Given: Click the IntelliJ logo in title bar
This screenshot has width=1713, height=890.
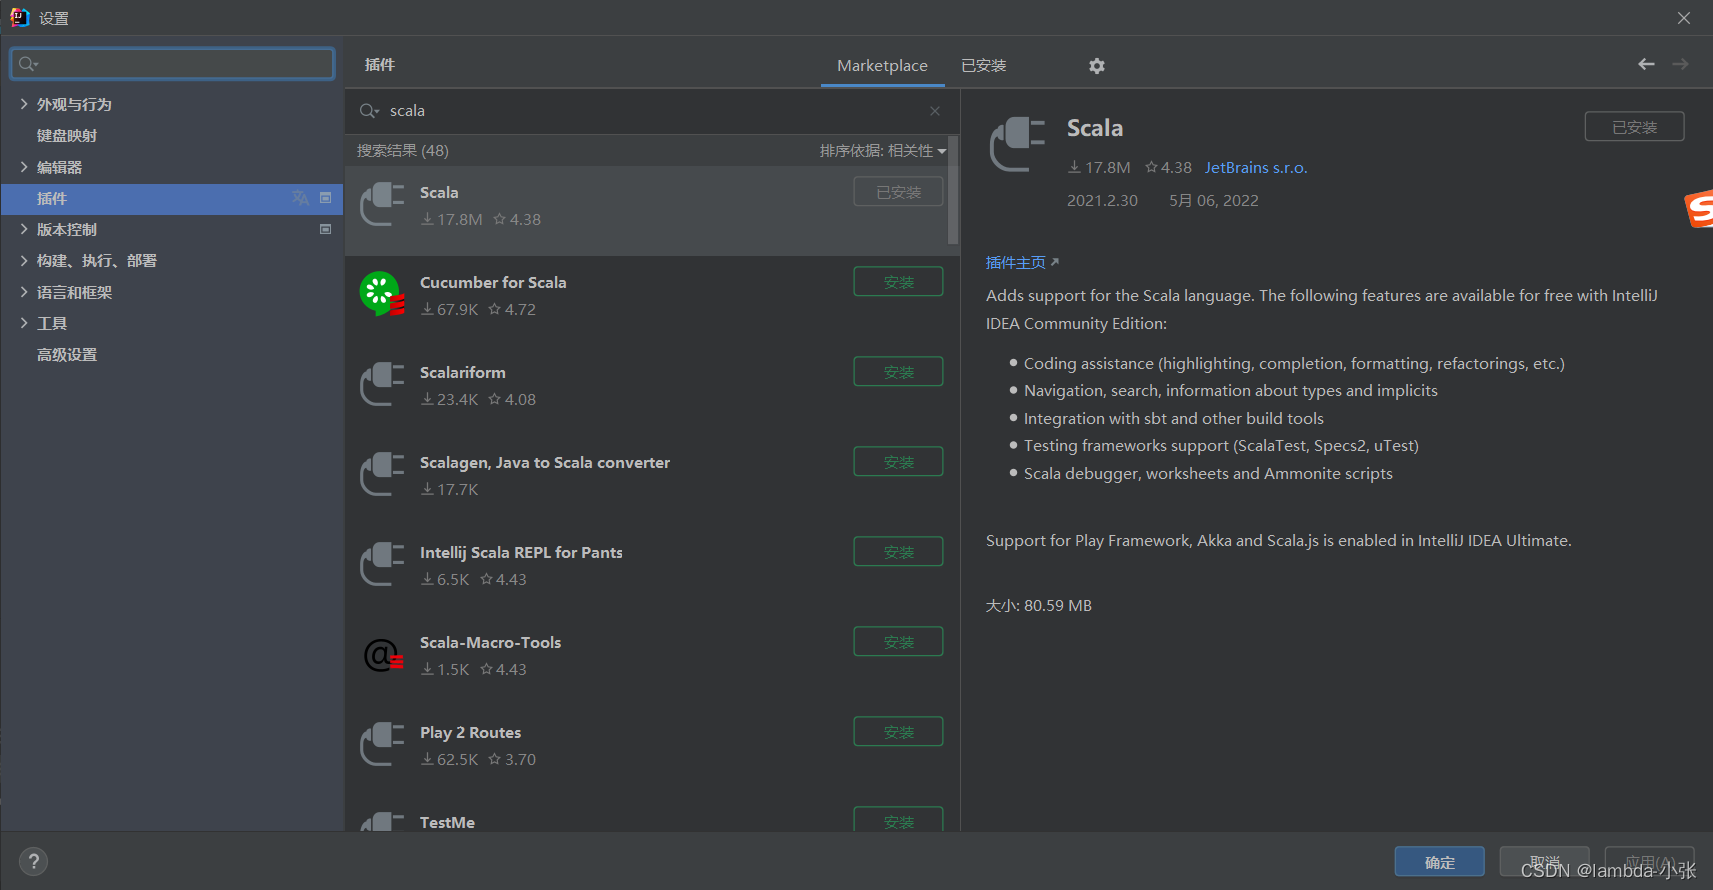Looking at the screenshot, I should [x=19, y=17].
